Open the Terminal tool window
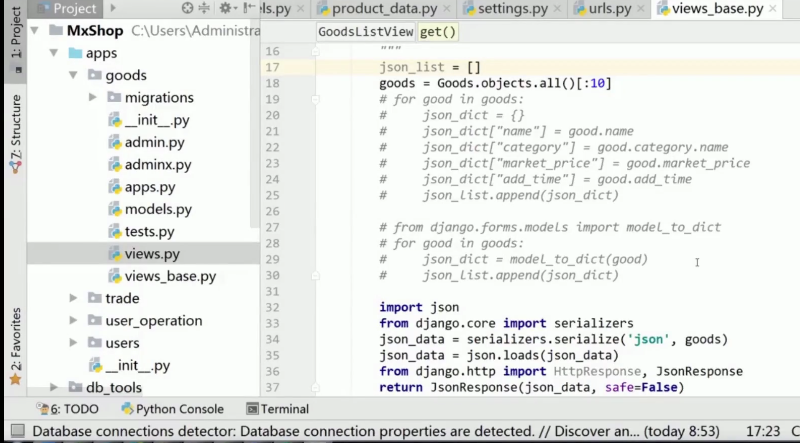This screenshot has height=443, width=800. click(278, 409)
